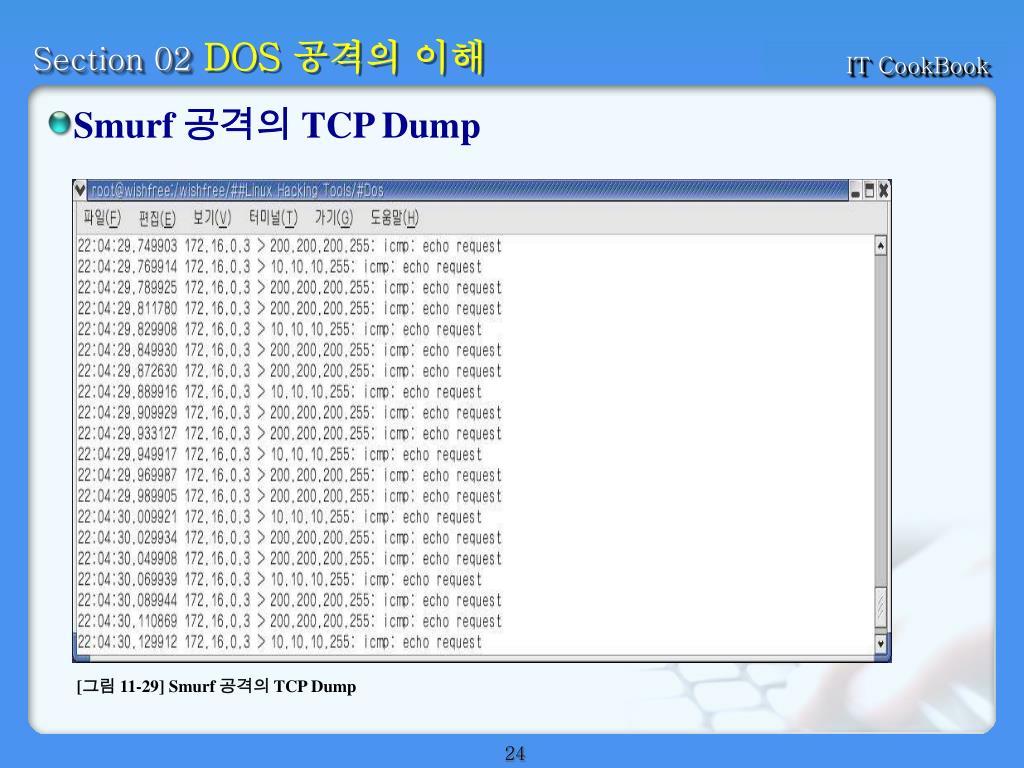Screen dimensions: 1024x768
Task: Click the terminal title bar text
Action: (237, 190)
